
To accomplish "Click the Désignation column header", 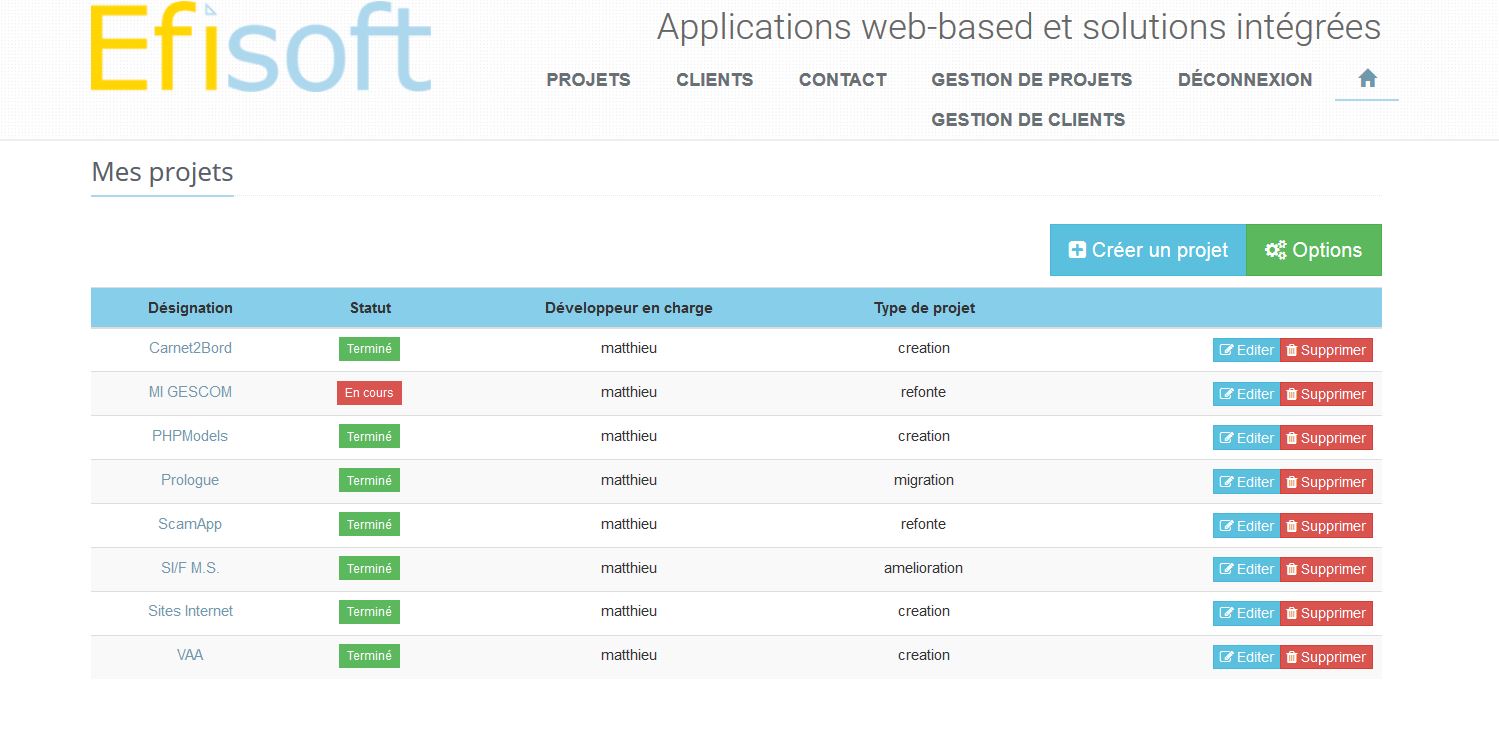I will tap(190, 308).
